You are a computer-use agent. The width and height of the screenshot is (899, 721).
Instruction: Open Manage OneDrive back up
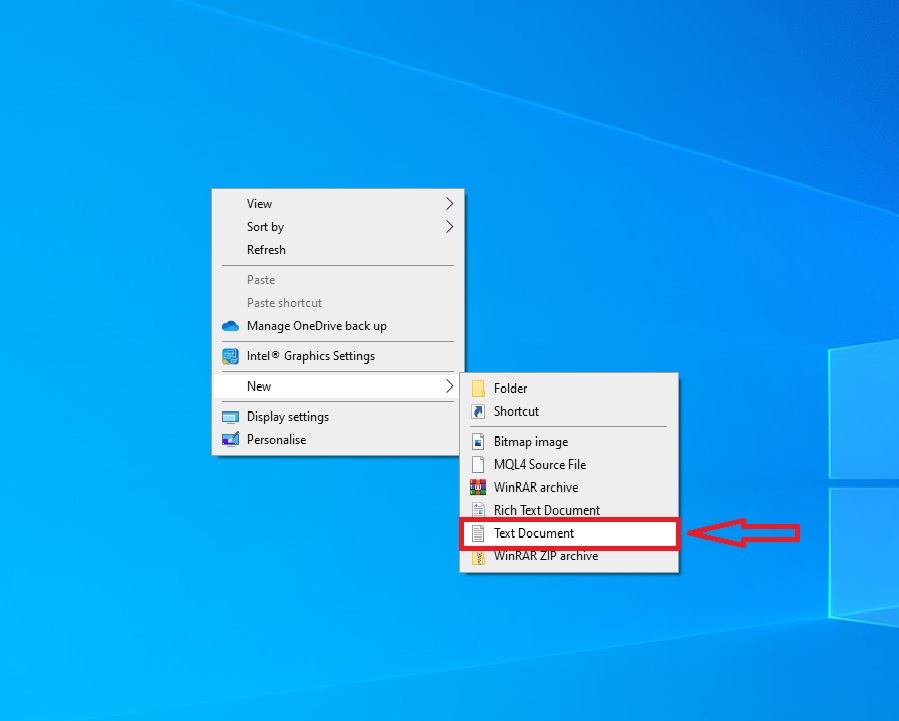(338, 326)
